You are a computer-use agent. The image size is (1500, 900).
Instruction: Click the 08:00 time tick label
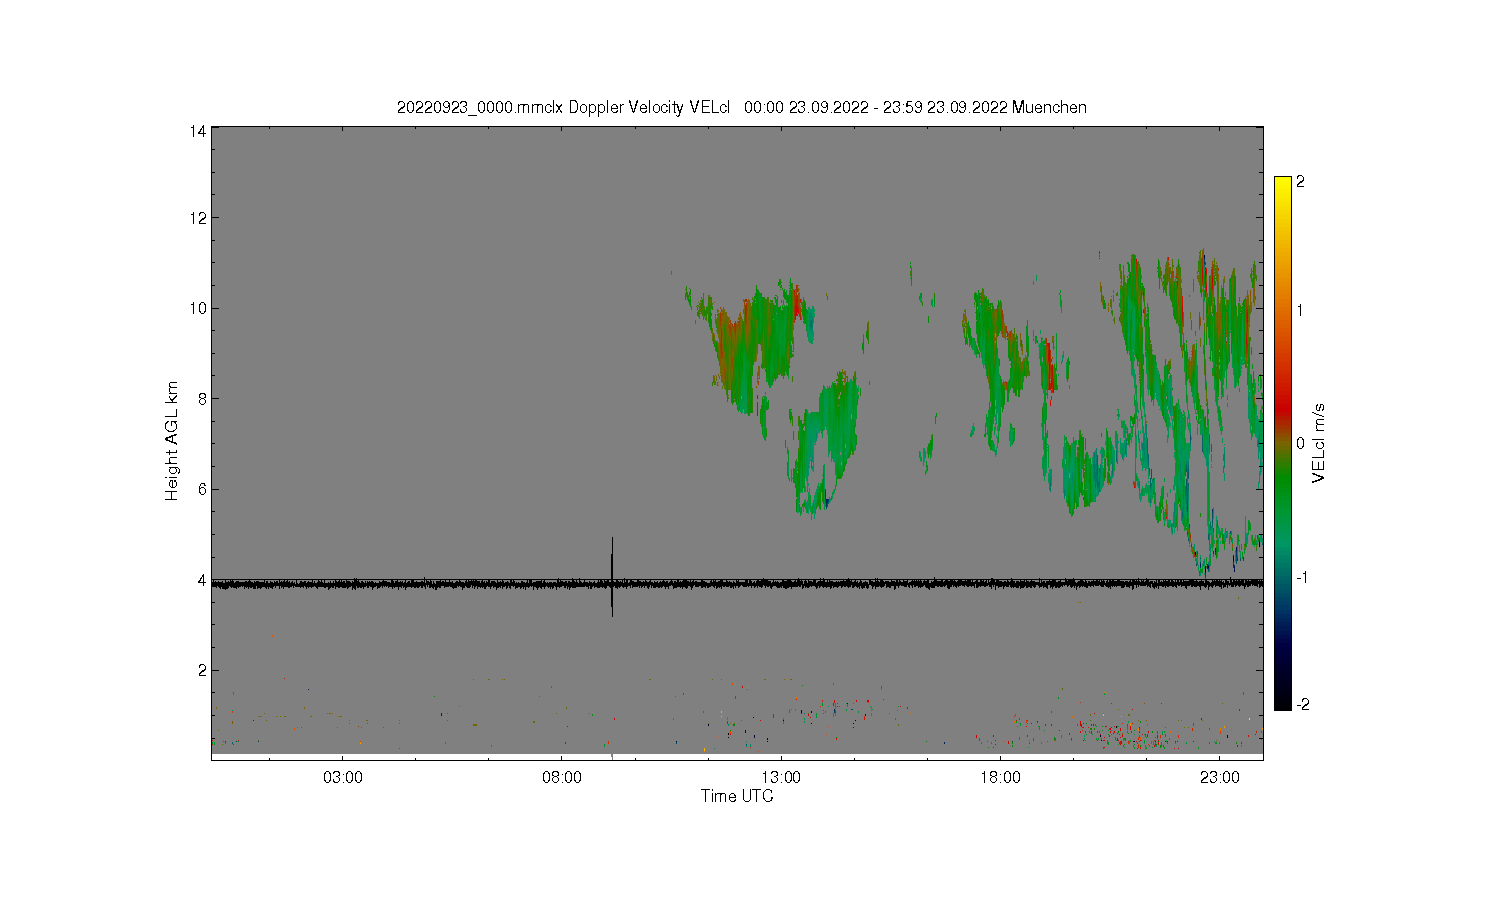pos(562,777)
